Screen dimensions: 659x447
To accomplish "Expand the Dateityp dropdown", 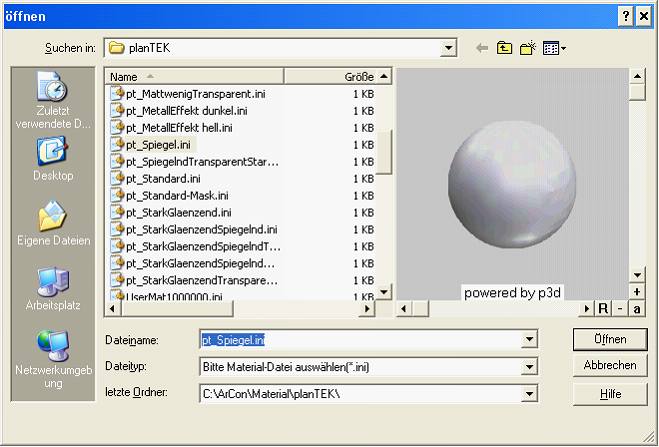I will tap(527, 367).
